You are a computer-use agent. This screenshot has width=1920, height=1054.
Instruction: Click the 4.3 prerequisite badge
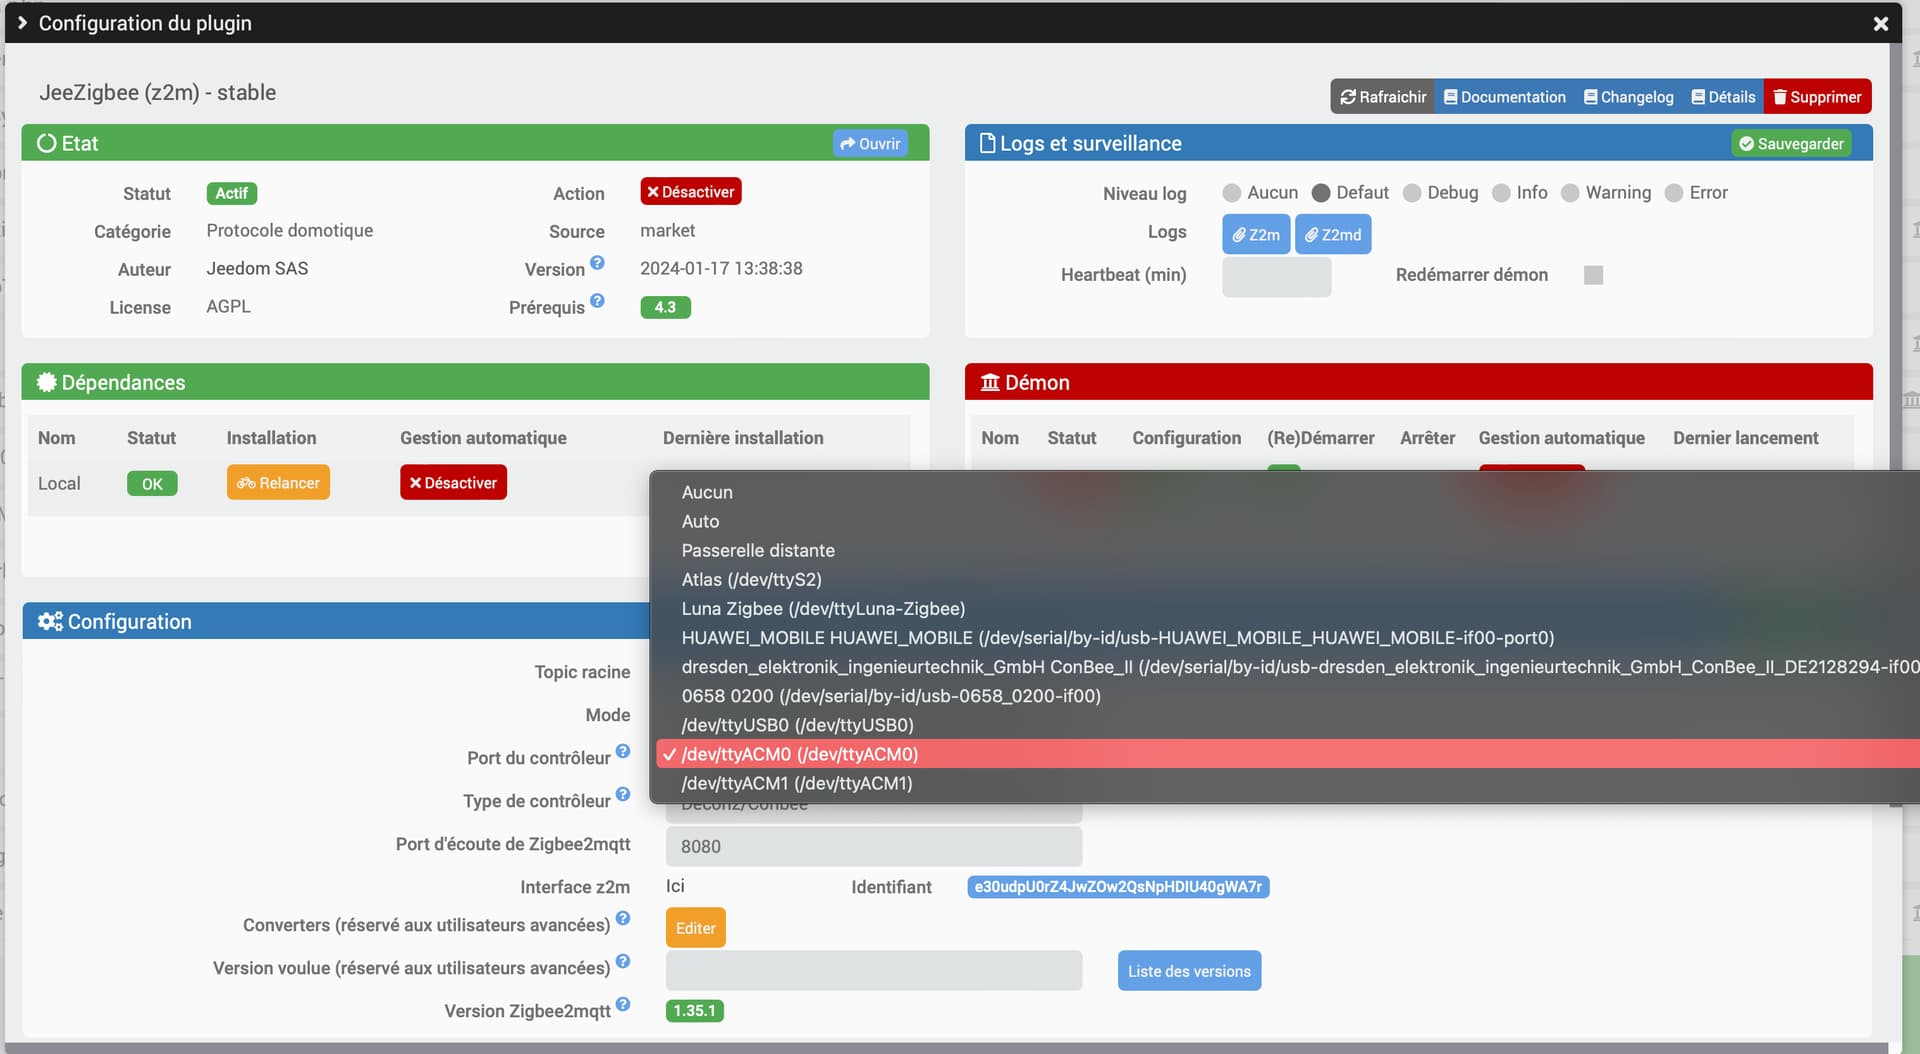pyautogui.click(x=665, y=307)
